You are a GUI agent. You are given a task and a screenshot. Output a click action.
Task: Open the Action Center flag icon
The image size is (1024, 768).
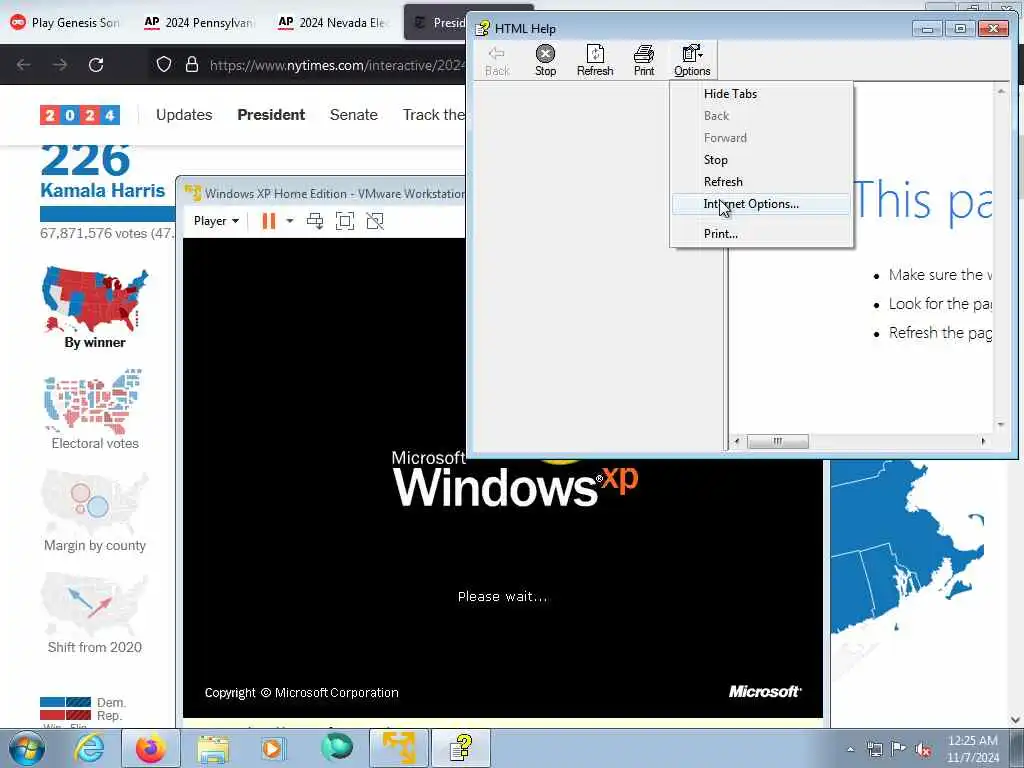pyautogui.click(x=899, y=749)
